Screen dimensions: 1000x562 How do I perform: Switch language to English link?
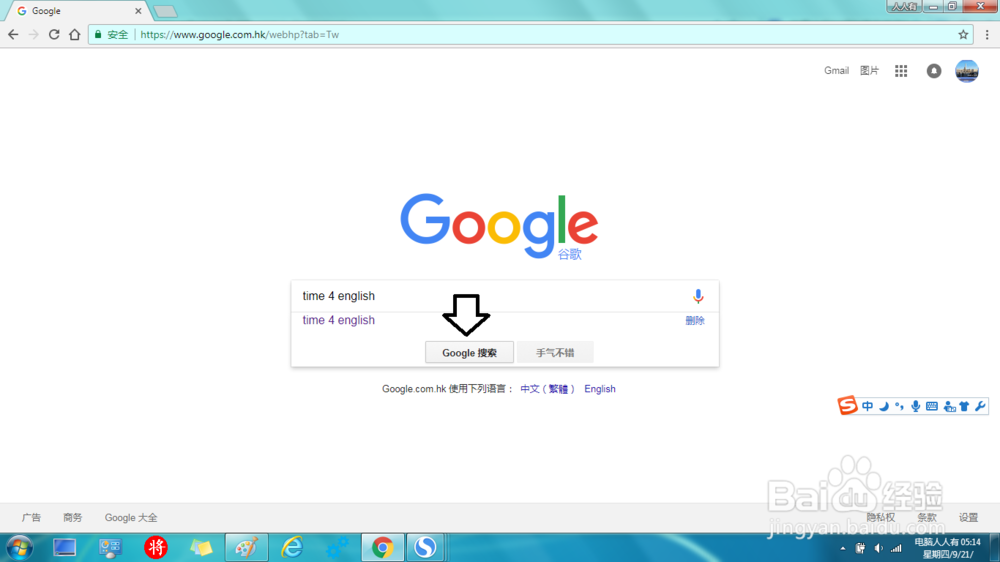point(599,388)
